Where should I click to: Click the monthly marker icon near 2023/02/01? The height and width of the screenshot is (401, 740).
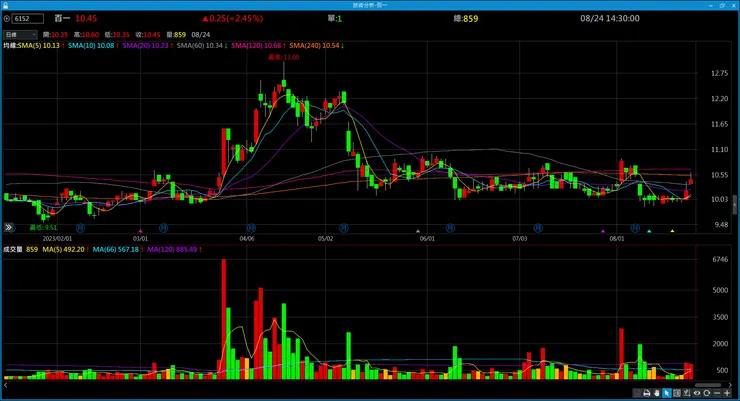coord(81,228)
